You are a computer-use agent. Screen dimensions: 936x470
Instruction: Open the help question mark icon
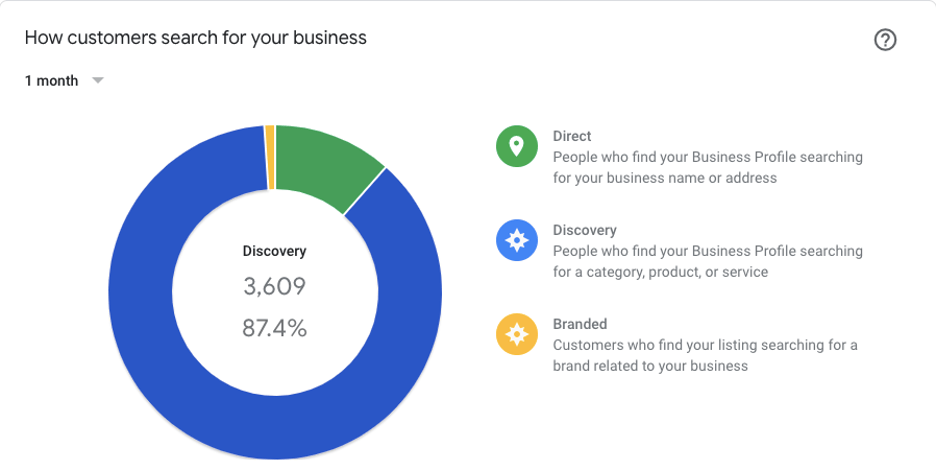885,41
